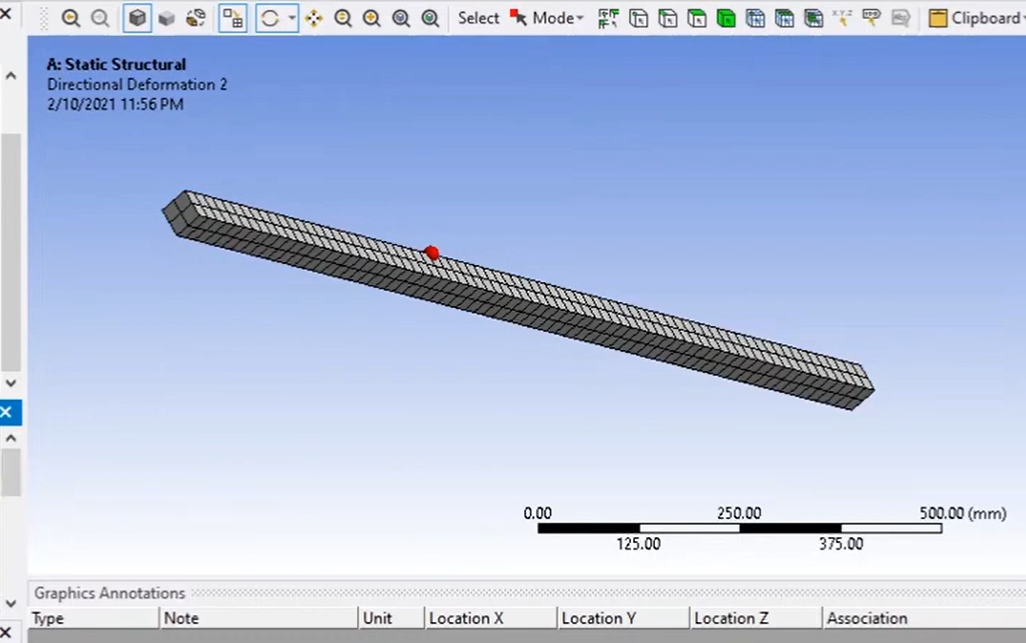Click the coordinate annotation XYZ icon
Viewport: 1026px width, 643px height.
pyautogui.click(x=843, y=17)
